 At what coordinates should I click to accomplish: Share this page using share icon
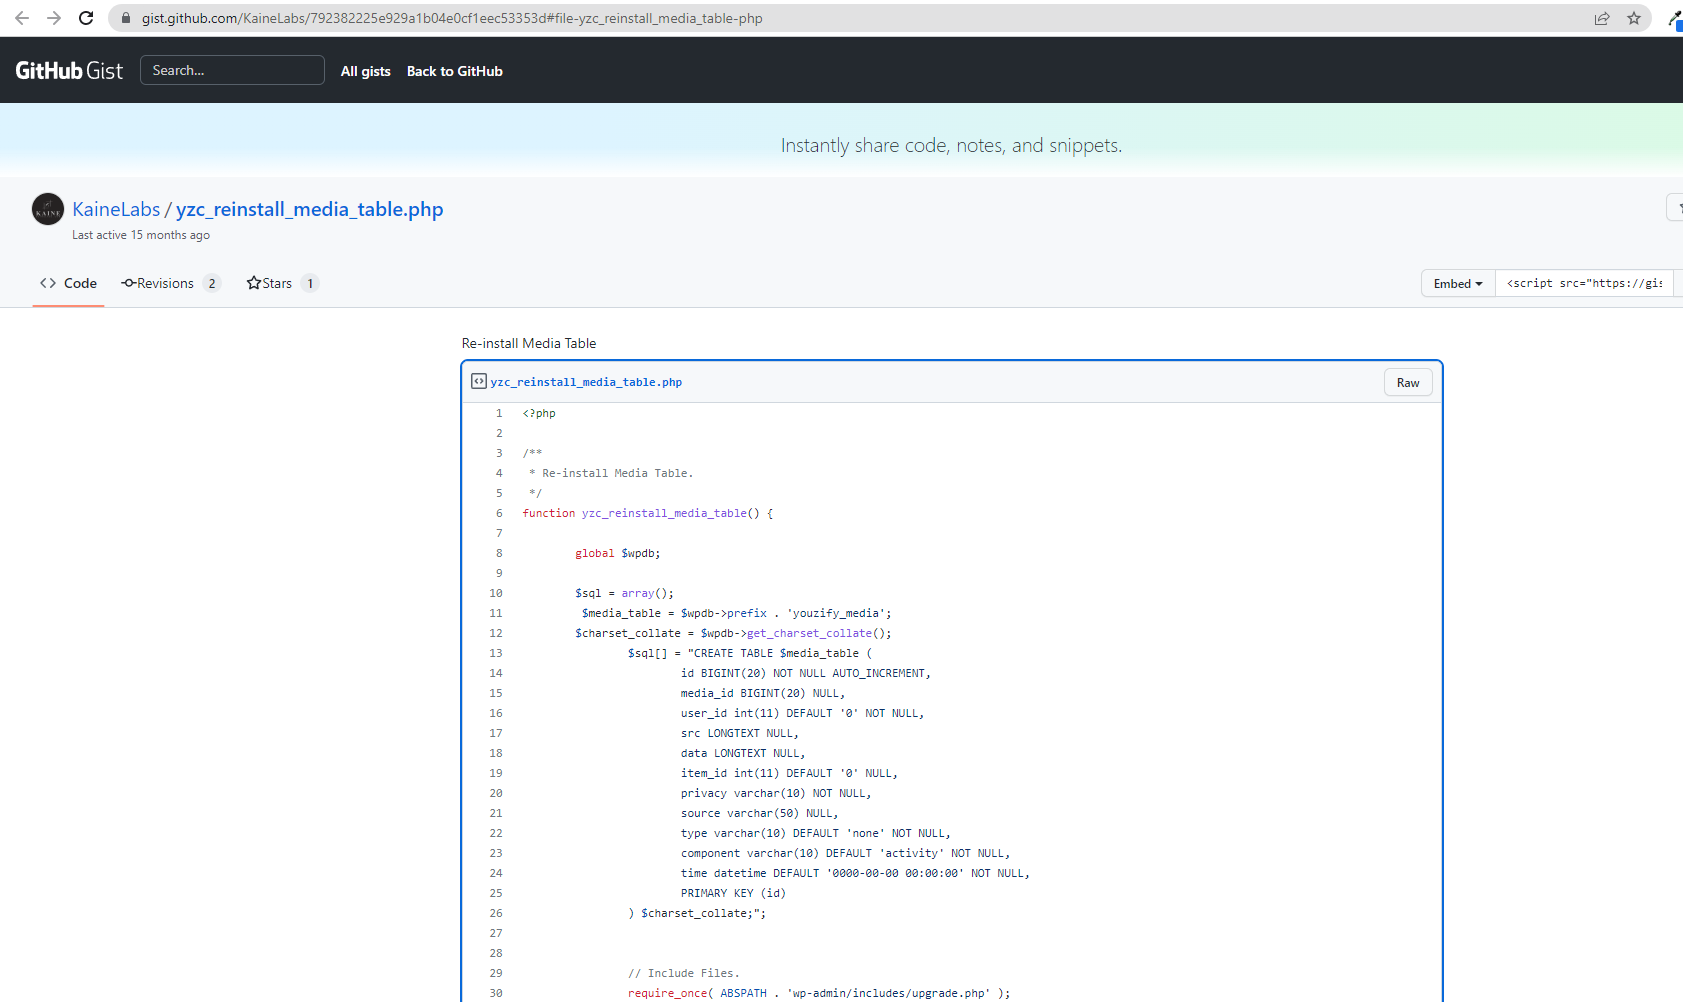(1602, 18)
